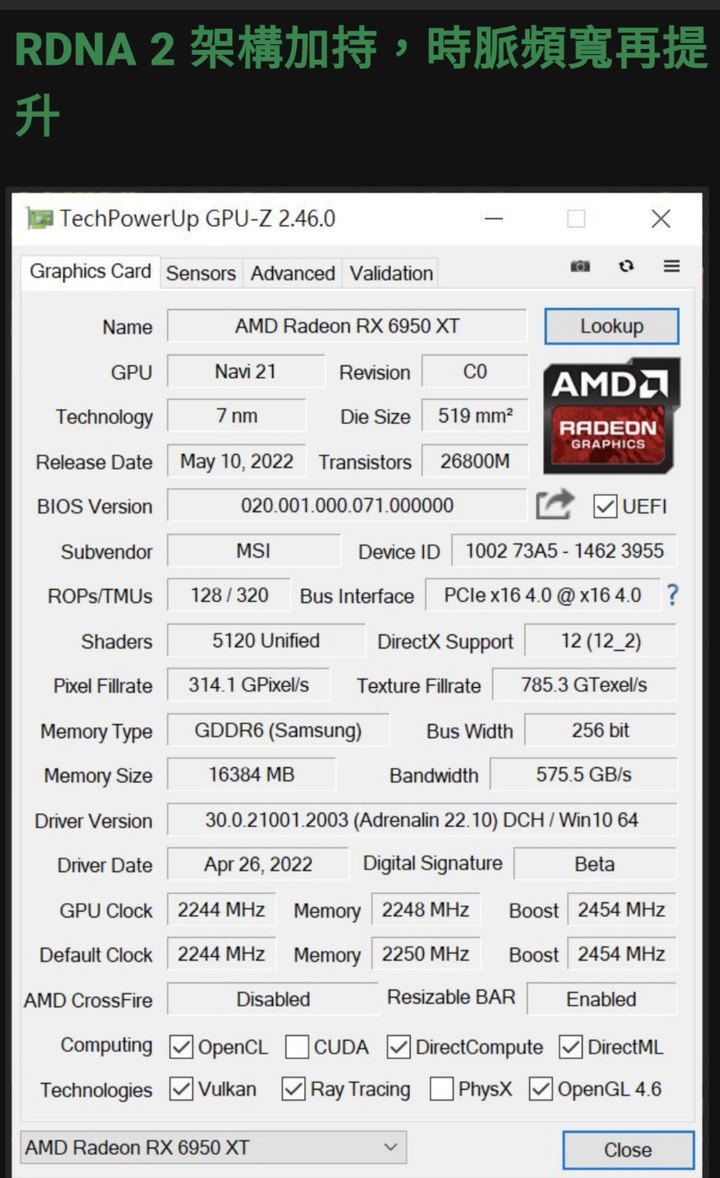Click the Default Clock row Boost field 2454 MHz
The width and height of the screenshot is (720, 1178).
tap(622, 953)
